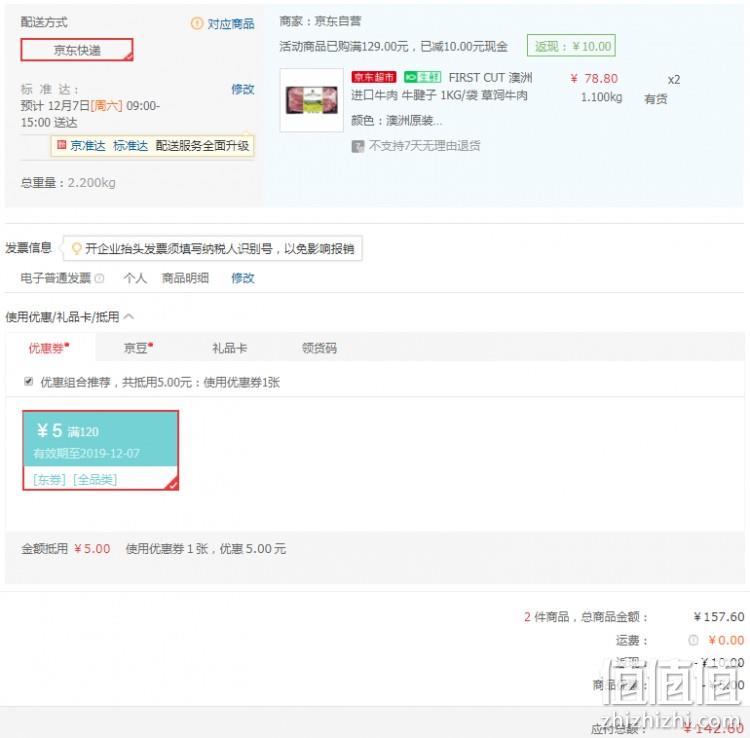Click the 不支持7天无理由退货 icon

pos(357,146)
